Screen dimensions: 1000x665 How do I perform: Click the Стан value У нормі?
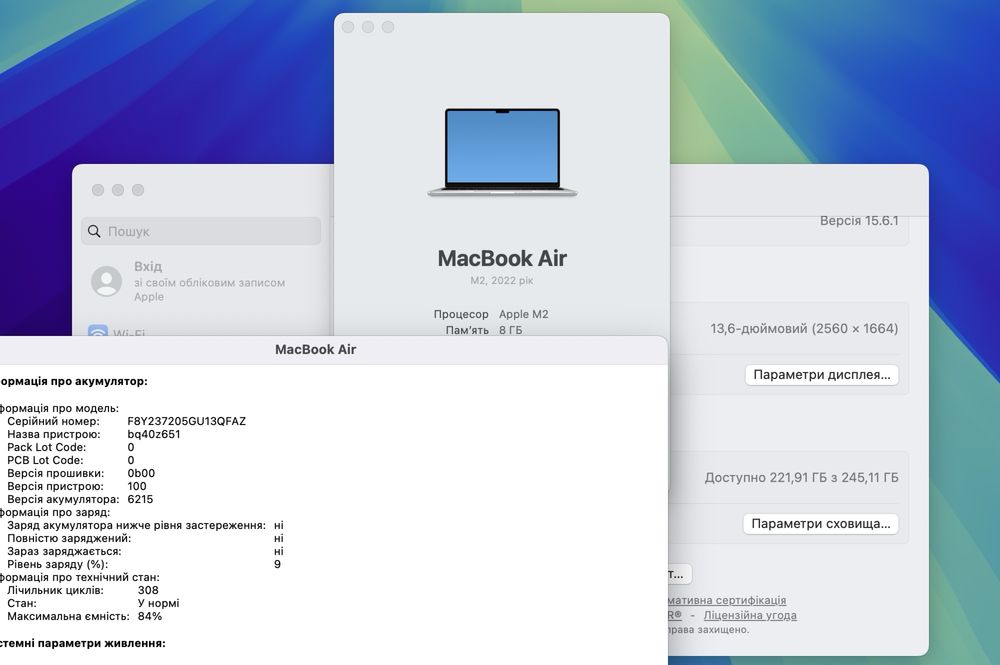[158, 603]
